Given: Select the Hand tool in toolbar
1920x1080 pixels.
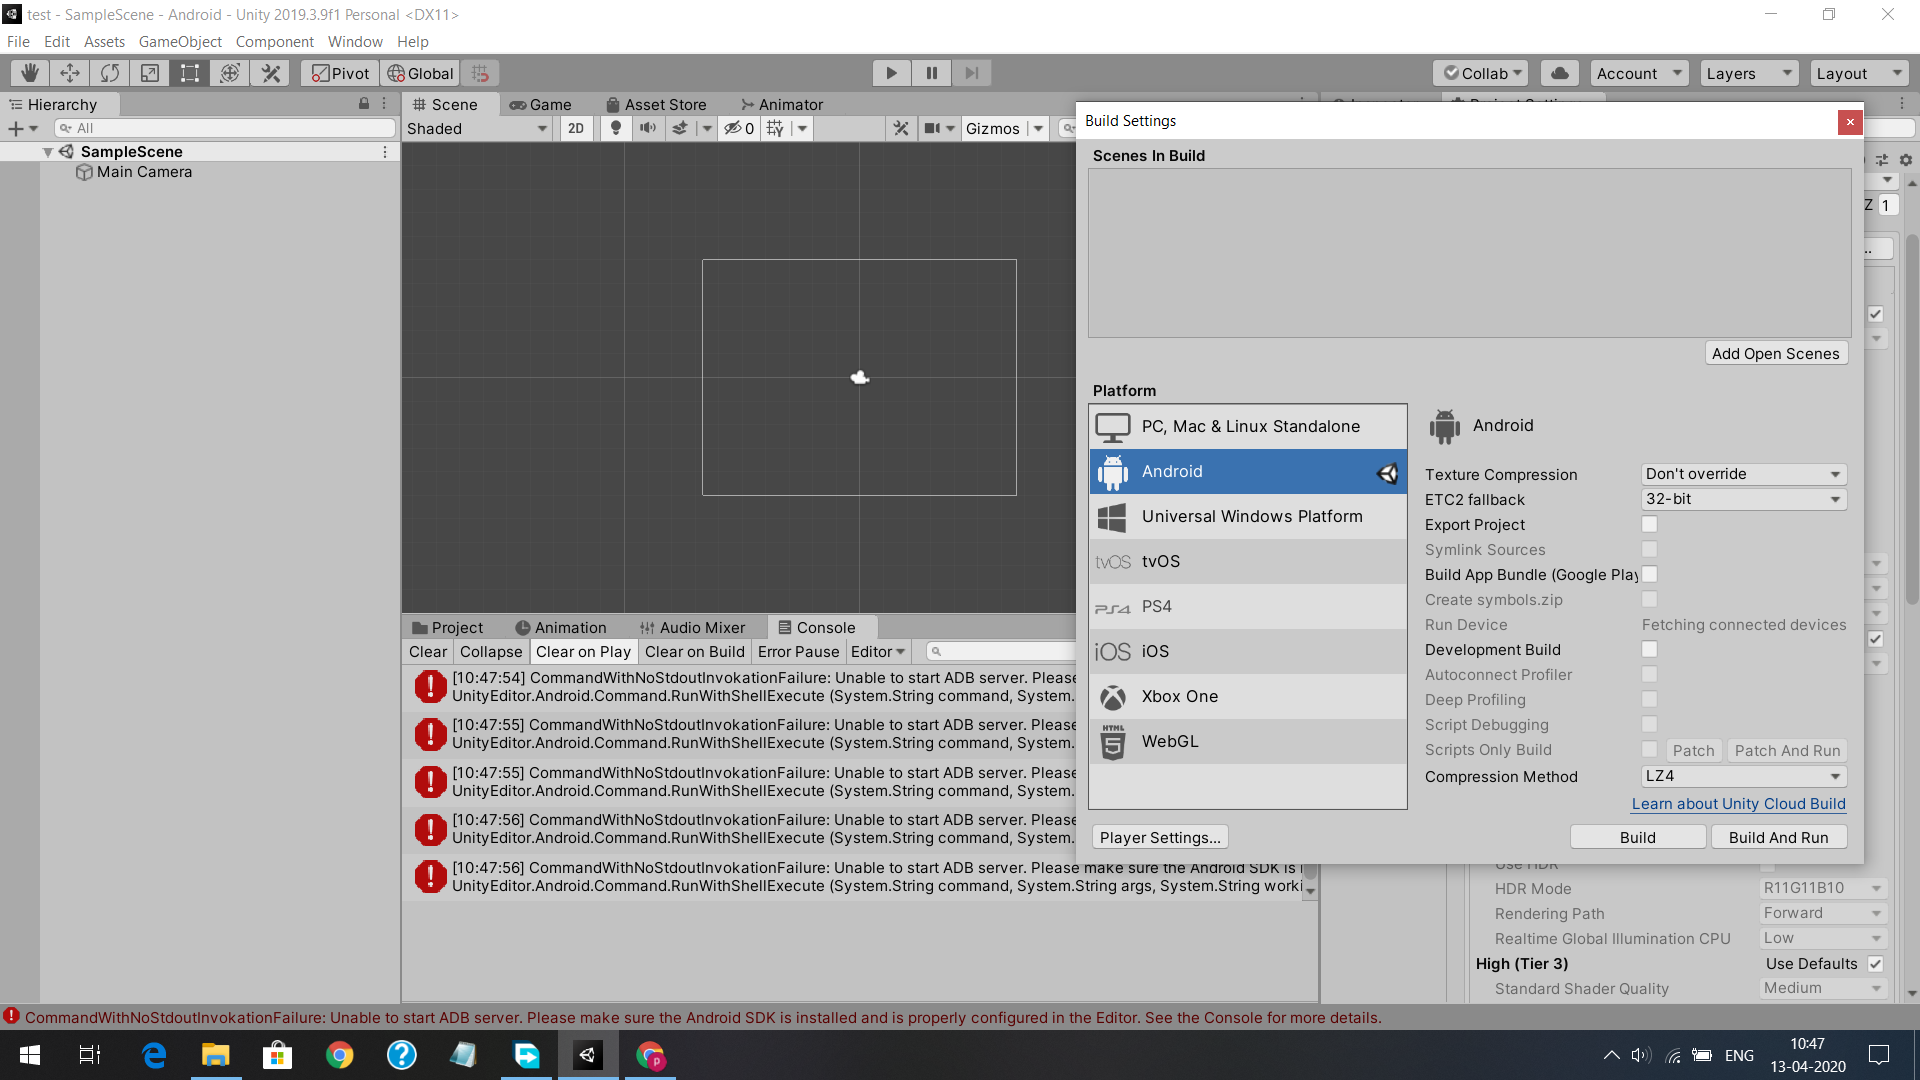Looking at the screenshot, I should point(30,73).
